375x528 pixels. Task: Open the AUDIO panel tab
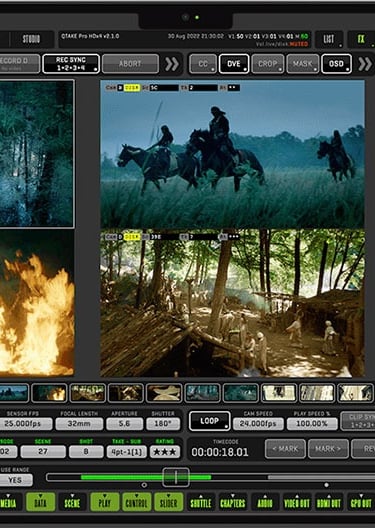click(265, 502)
